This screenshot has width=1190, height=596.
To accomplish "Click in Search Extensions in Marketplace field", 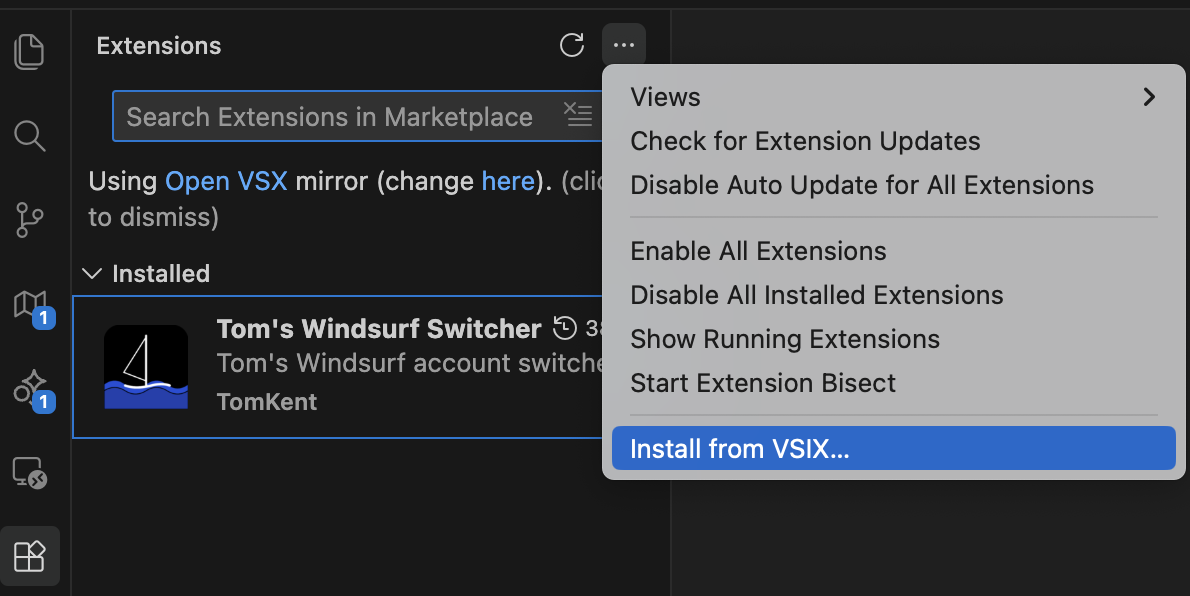I will coord(330,117).
